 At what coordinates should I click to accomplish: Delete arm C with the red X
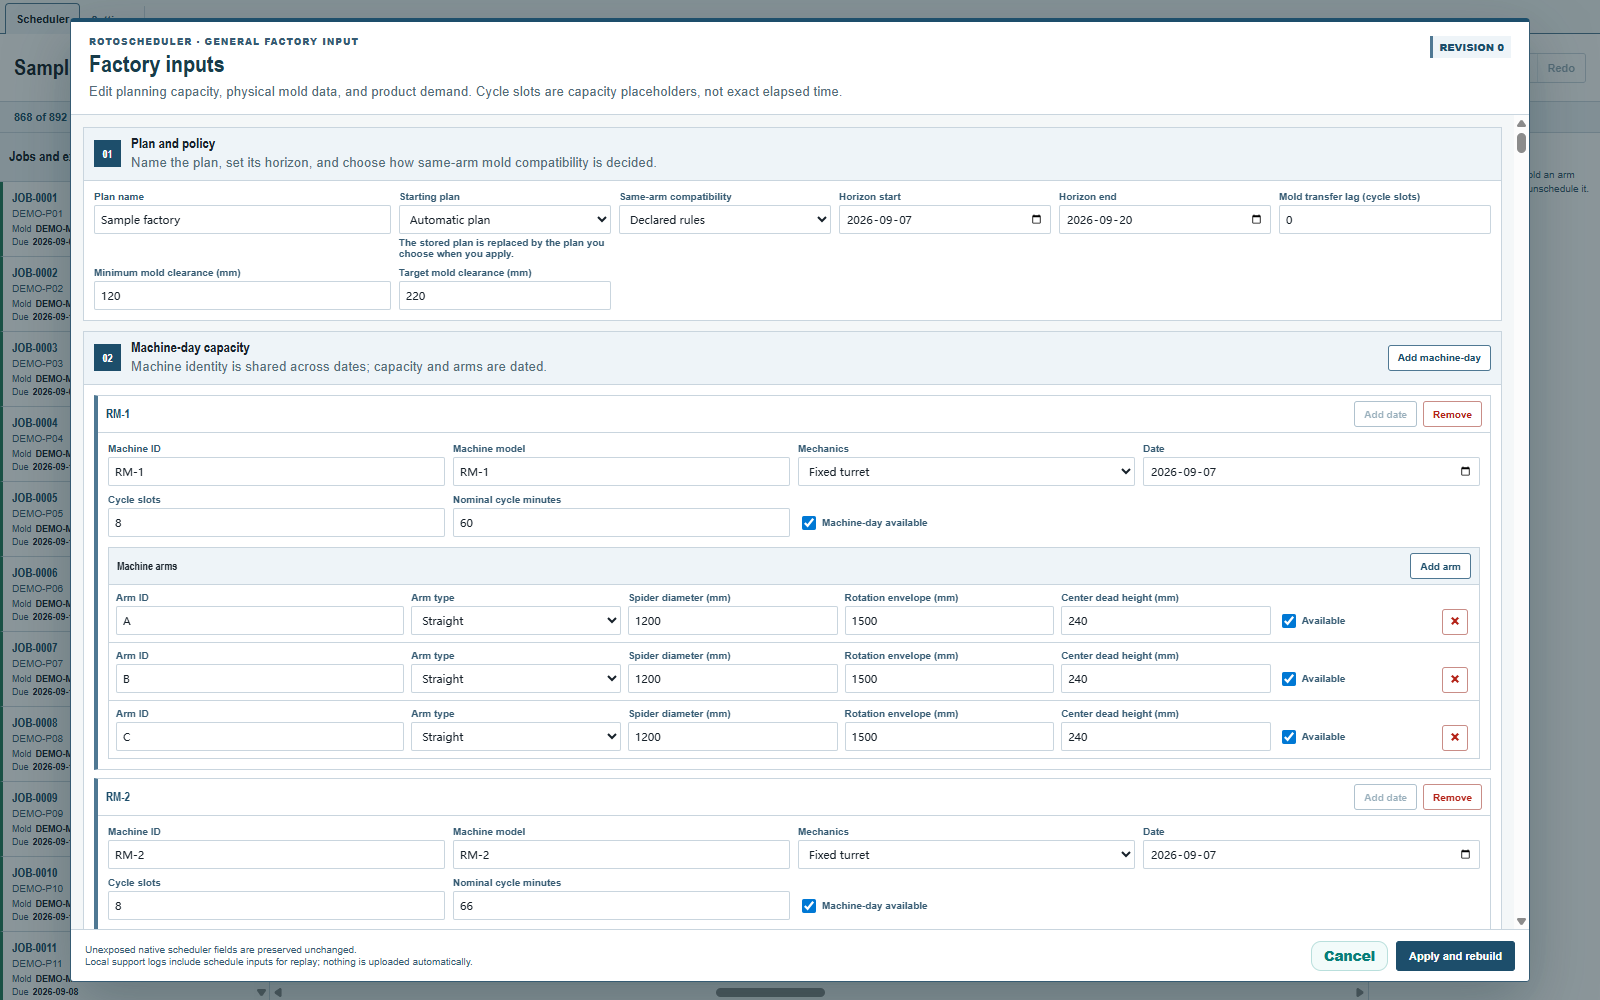pos(1455,738)
